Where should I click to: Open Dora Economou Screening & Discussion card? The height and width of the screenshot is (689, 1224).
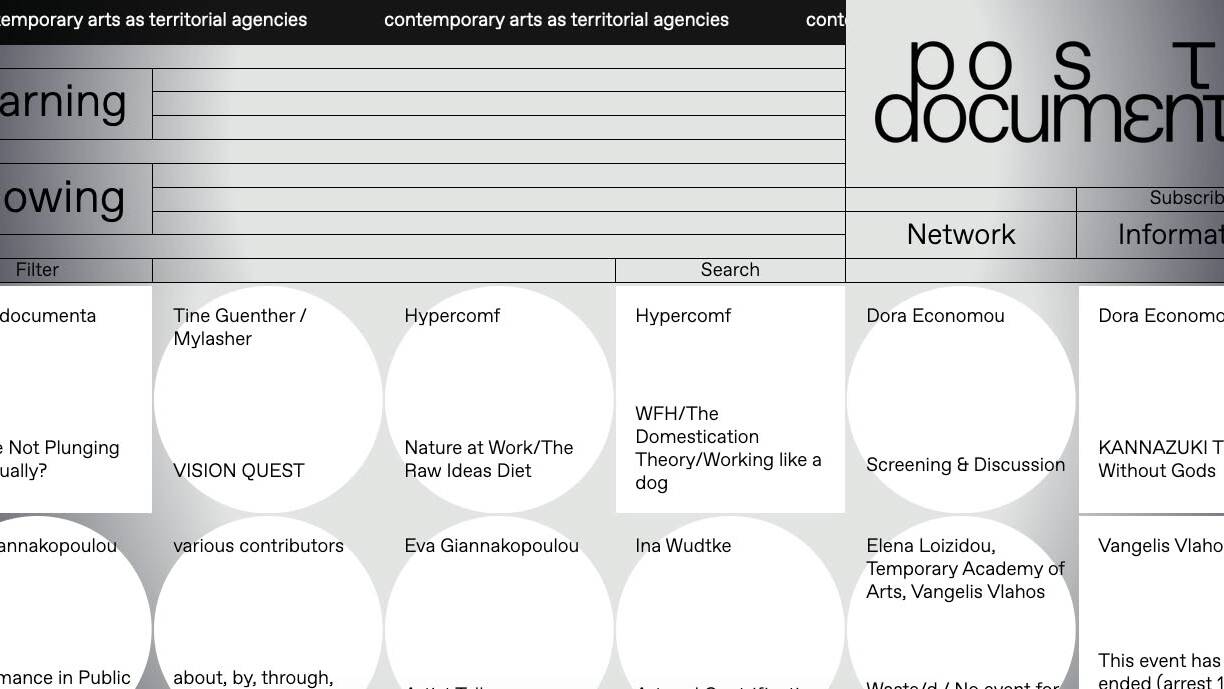pos(960,400)
